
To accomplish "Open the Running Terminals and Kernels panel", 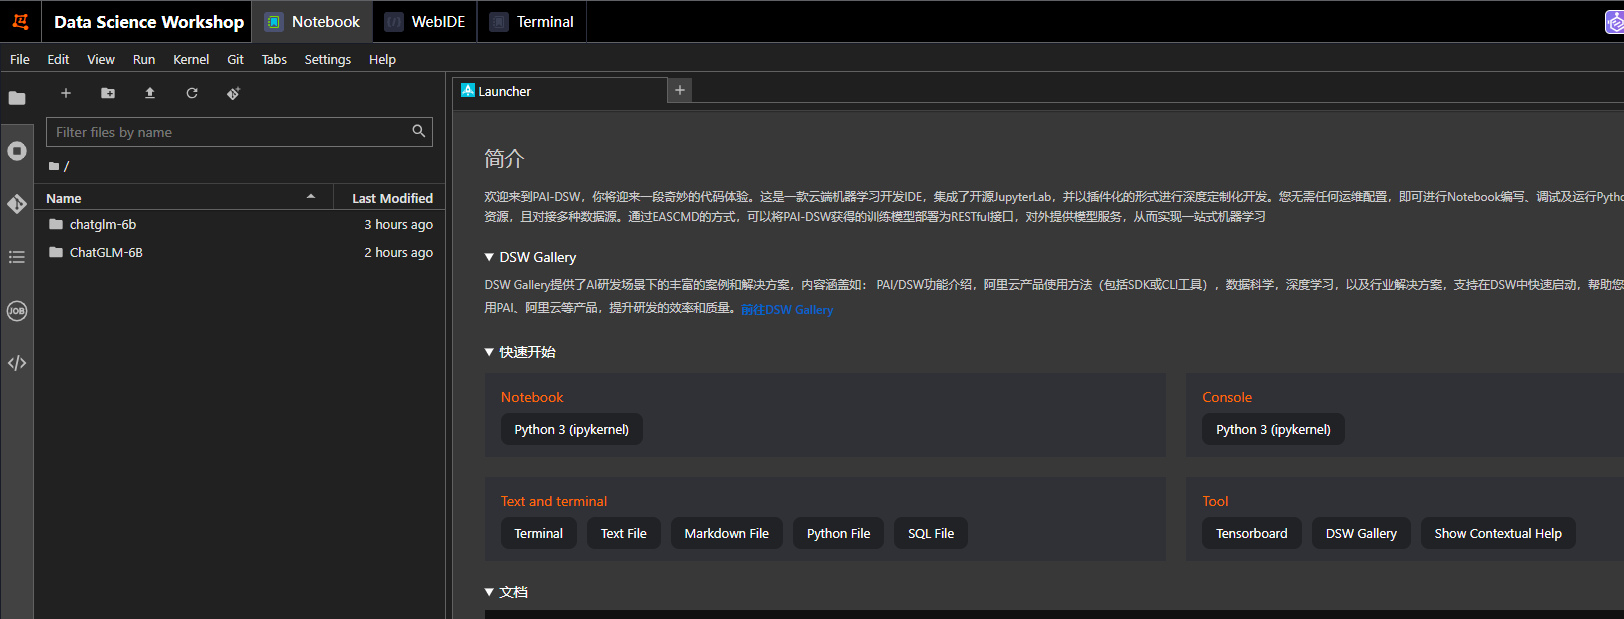I will click(x=17, y=151).
